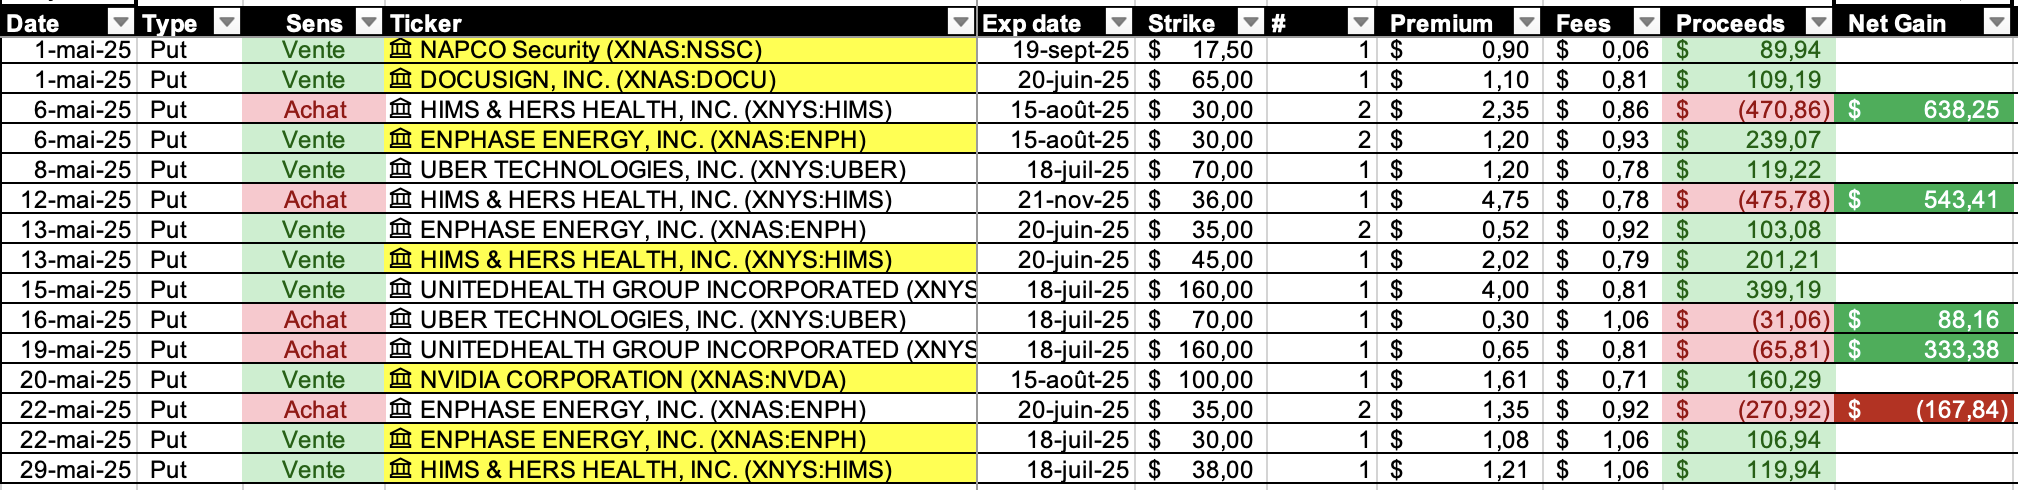
Task: Click stock icon for UBER on 8-mai-25 row
Action: pos(400,169)
